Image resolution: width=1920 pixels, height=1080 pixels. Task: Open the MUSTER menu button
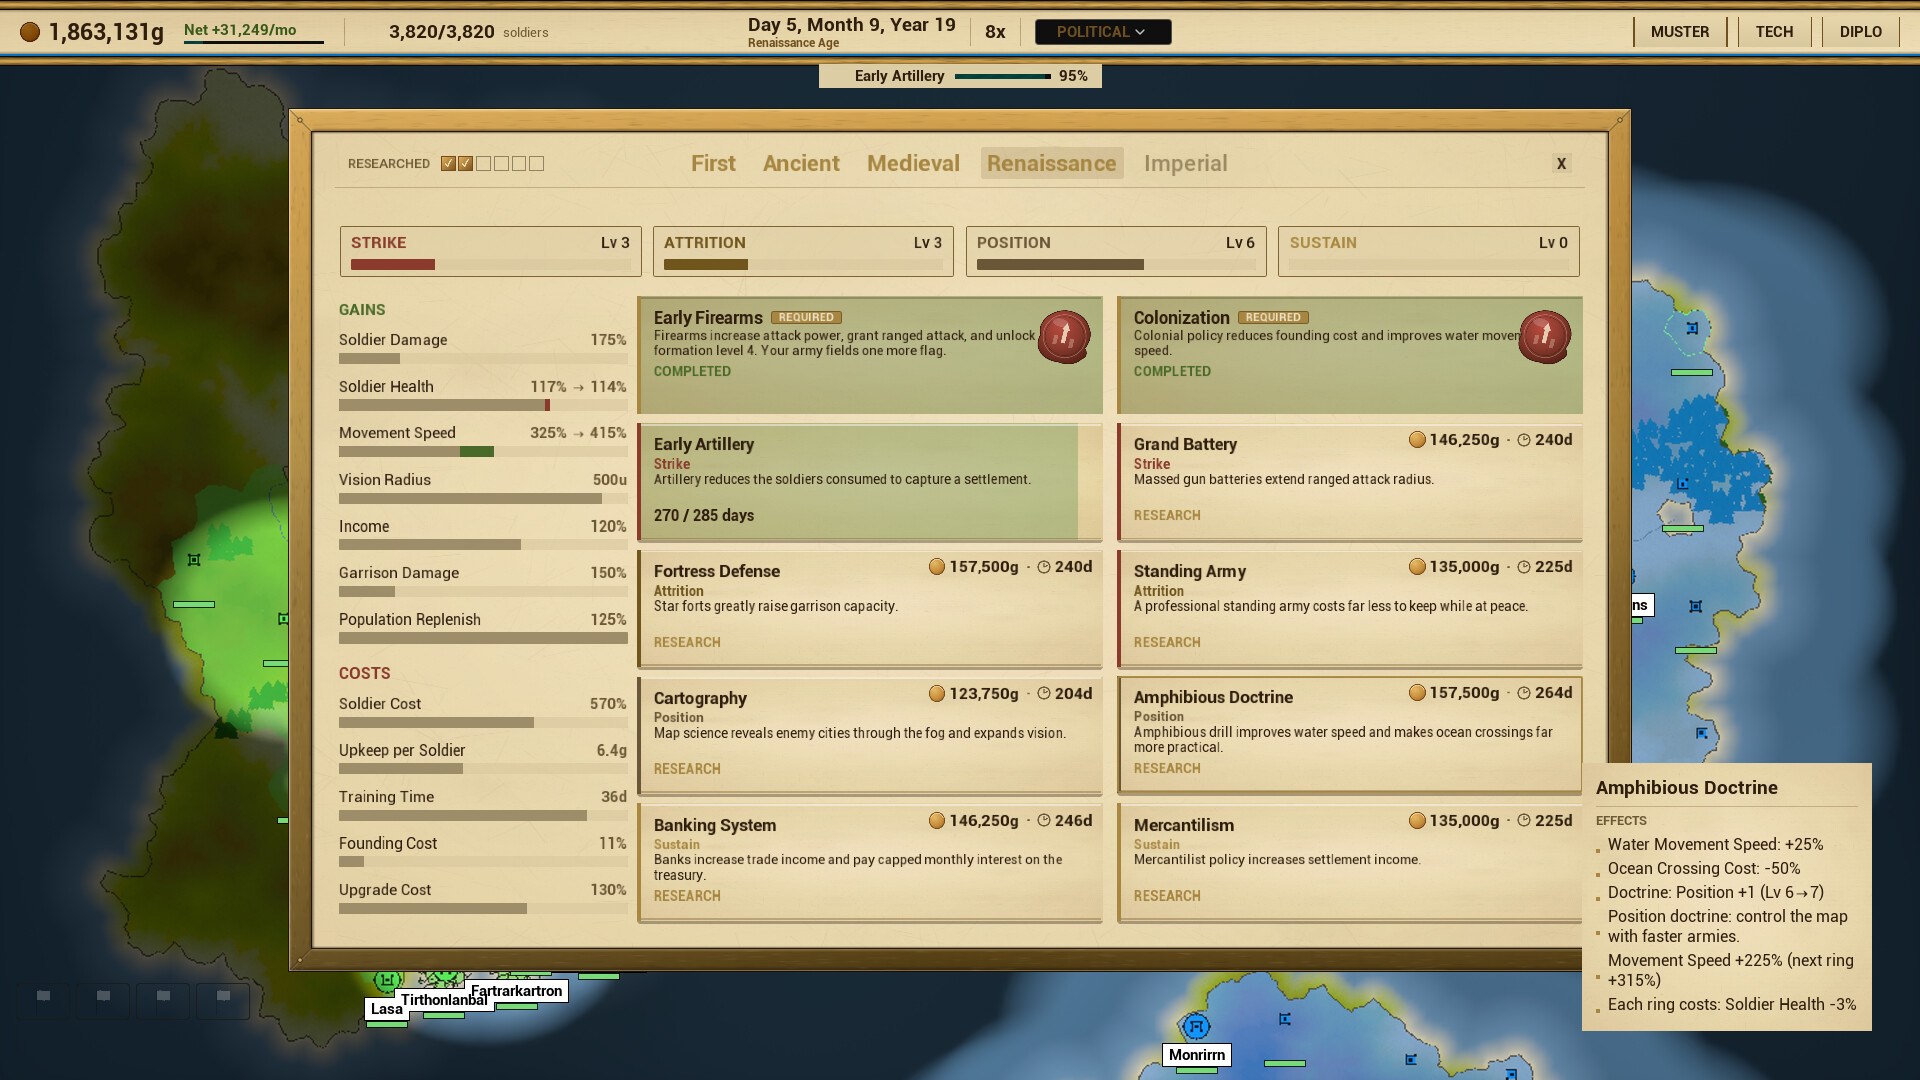(1680, 32)
